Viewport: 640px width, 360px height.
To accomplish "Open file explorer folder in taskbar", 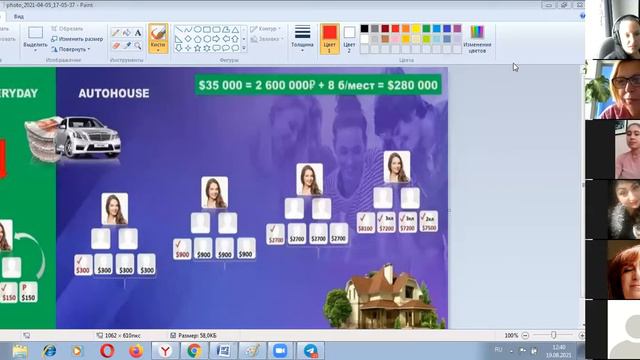I will pyautogui.click(x=20, y=351).
